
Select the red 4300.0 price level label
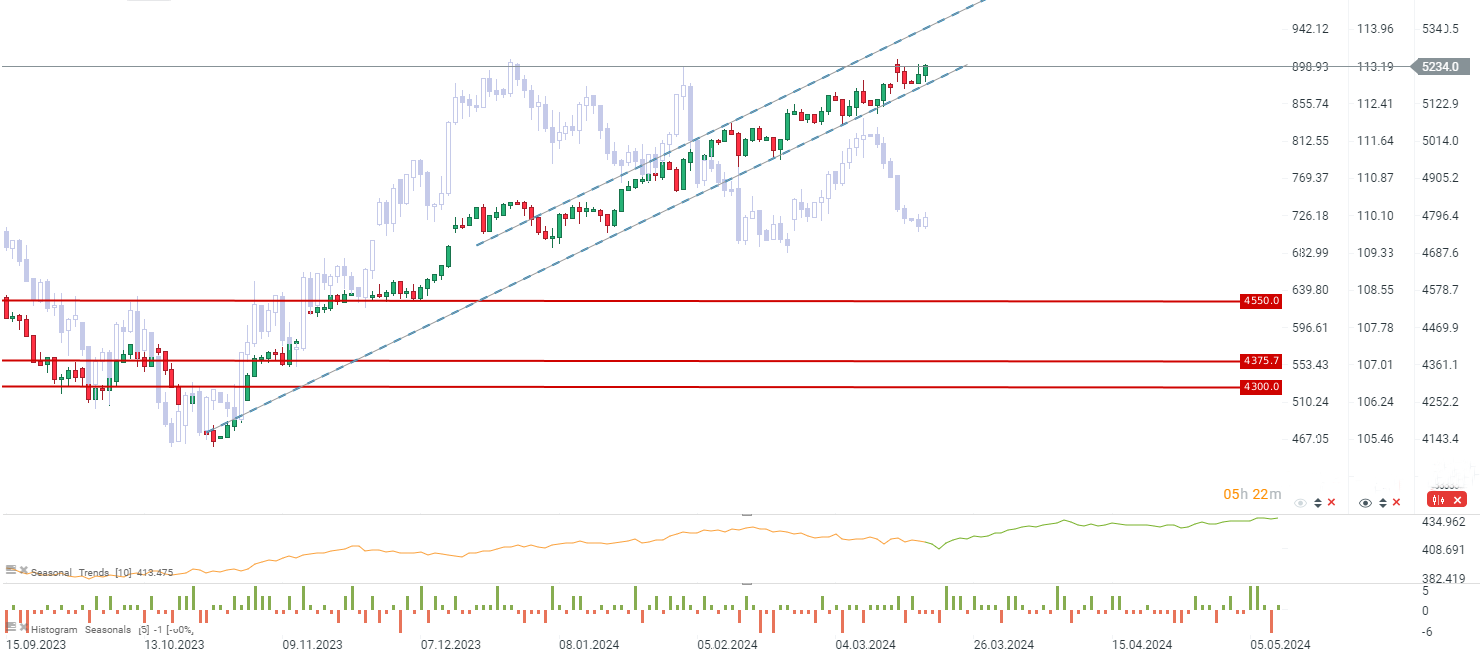click(1261, 387)
